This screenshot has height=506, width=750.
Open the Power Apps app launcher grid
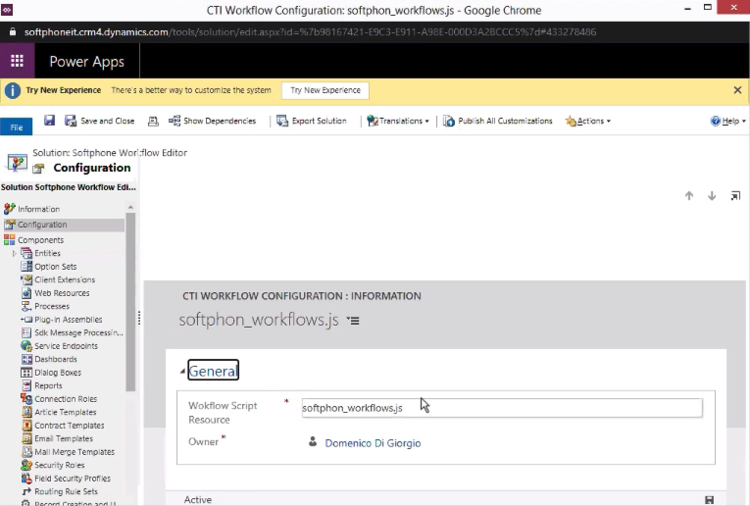coord(17,61)
